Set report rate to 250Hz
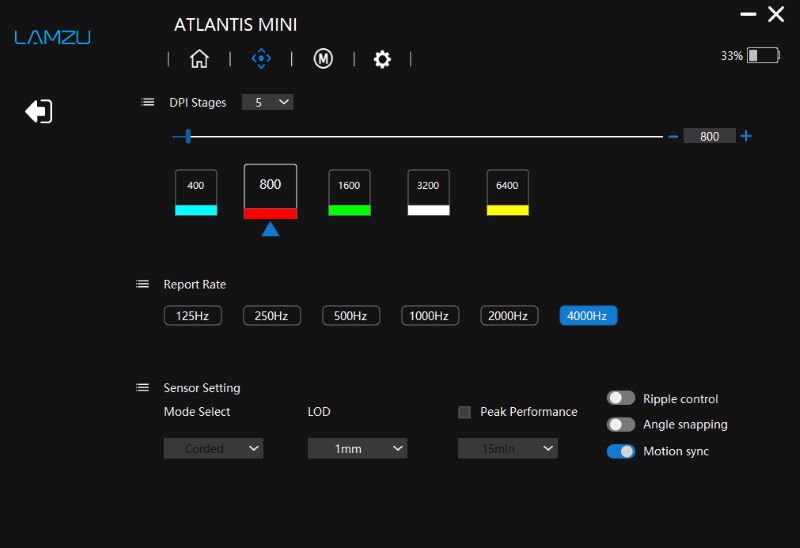Screen dimensions: 800x548 272,316
